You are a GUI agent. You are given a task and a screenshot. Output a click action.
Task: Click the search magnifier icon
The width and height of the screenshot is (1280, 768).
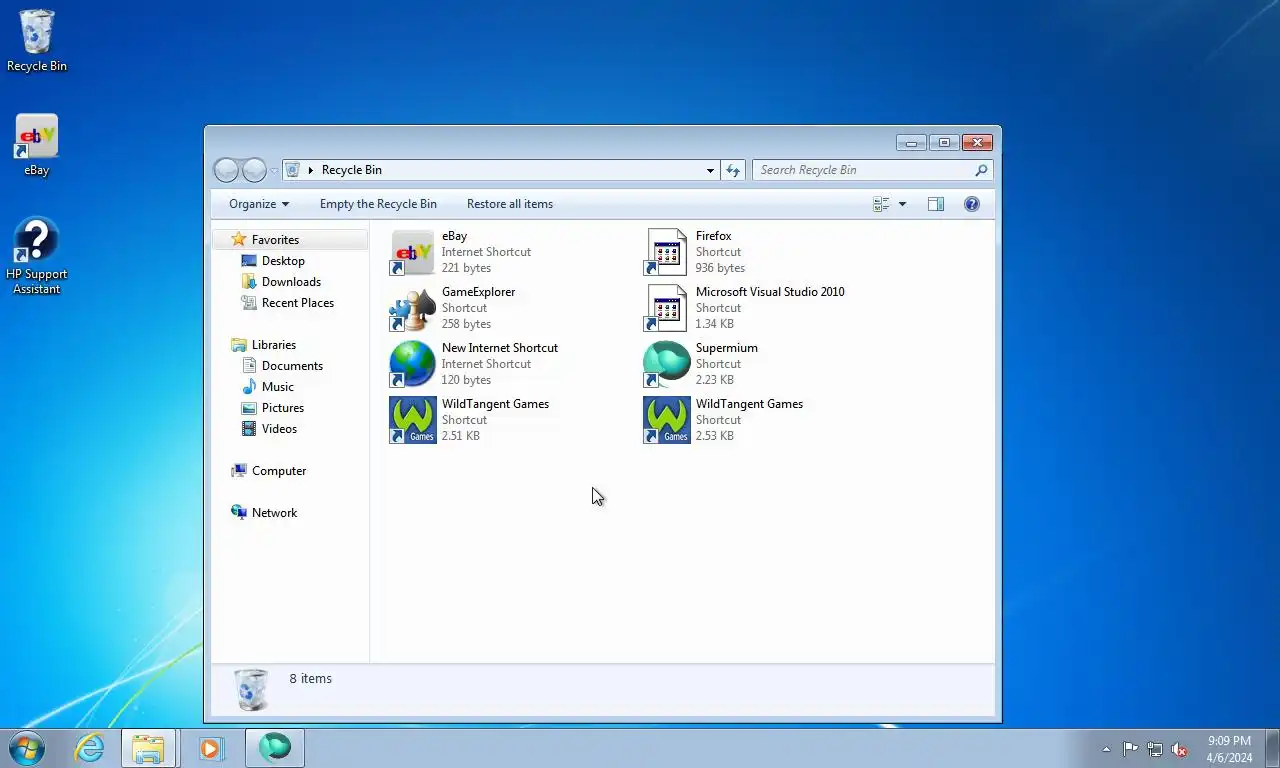[x=981, y=170]
